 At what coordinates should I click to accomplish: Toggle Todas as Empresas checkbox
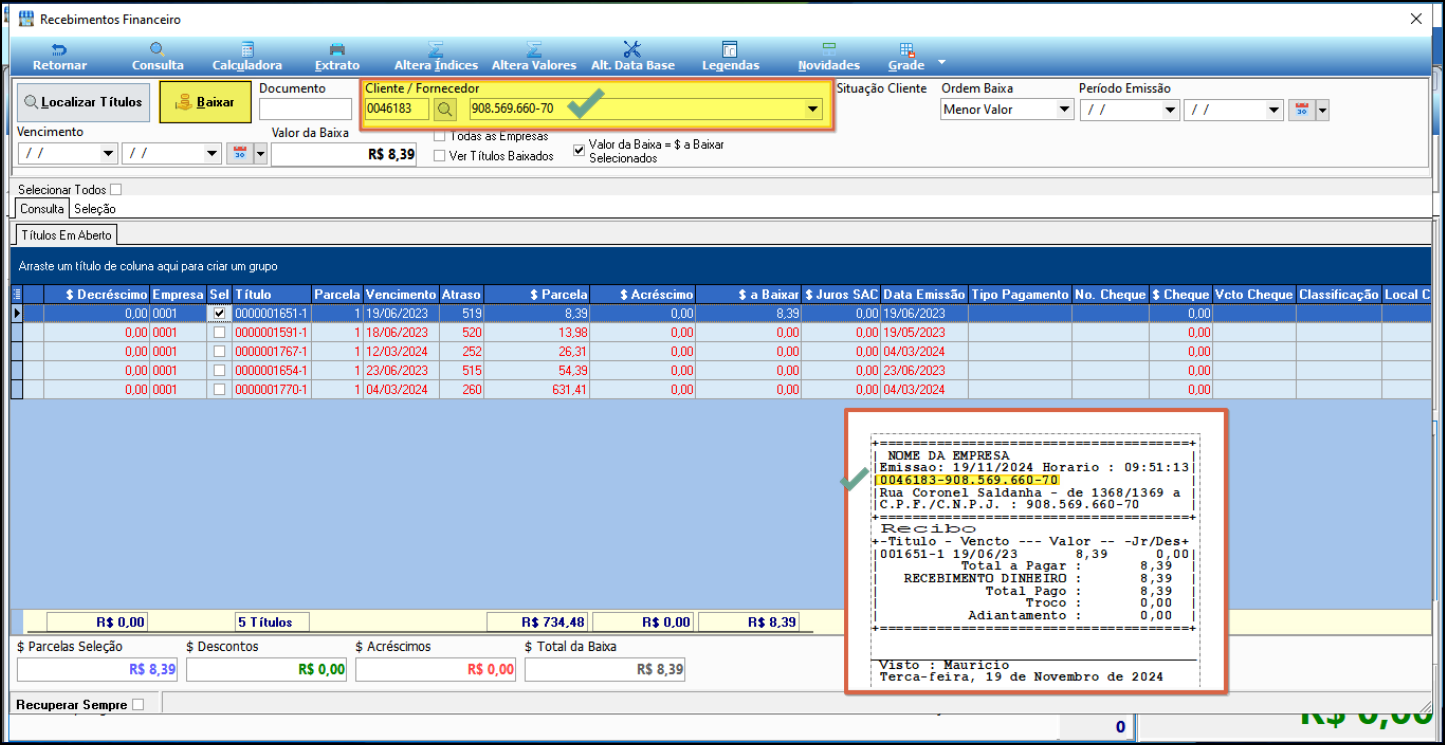click(439, 136)
